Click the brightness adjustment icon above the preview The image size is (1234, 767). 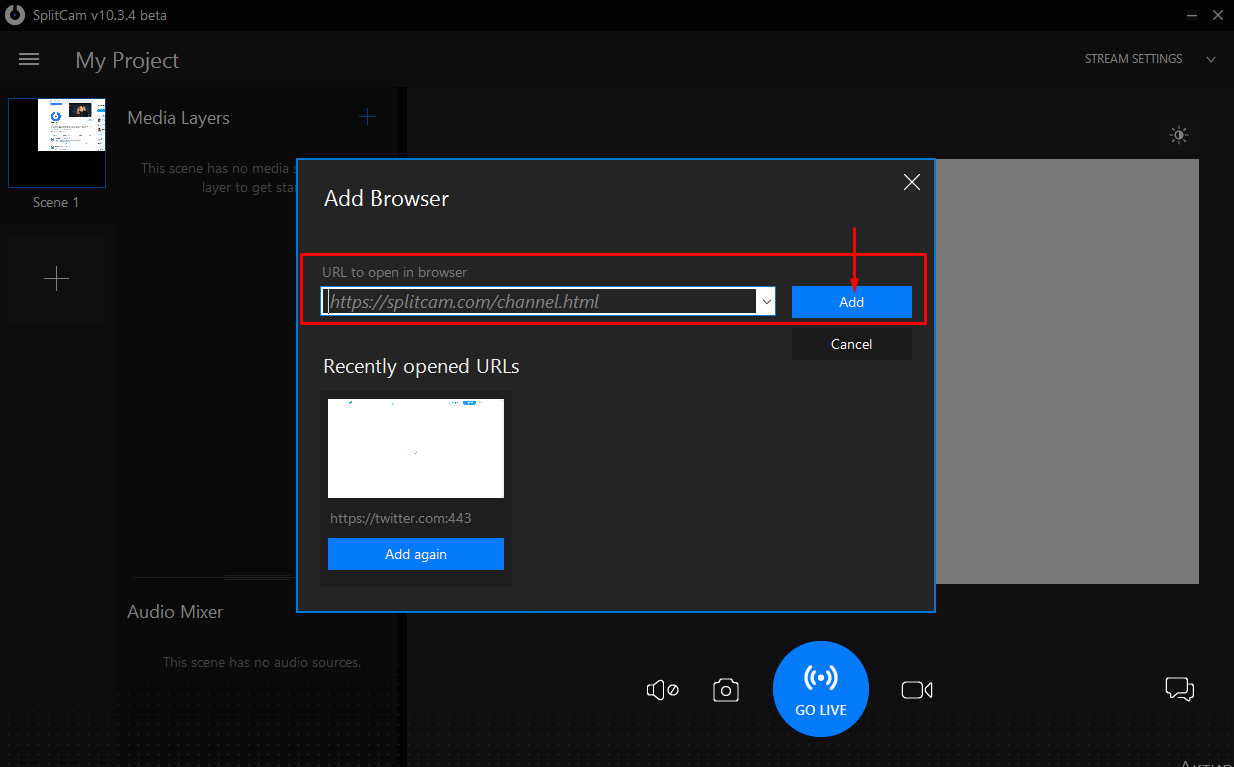[x=1179, y=135]
